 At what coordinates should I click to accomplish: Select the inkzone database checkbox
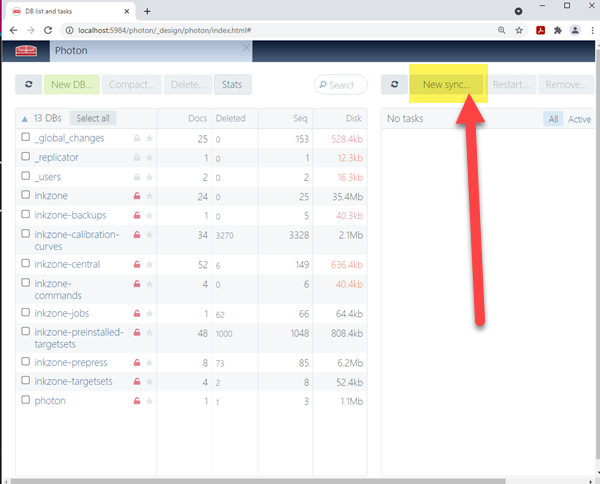point(26,195)
